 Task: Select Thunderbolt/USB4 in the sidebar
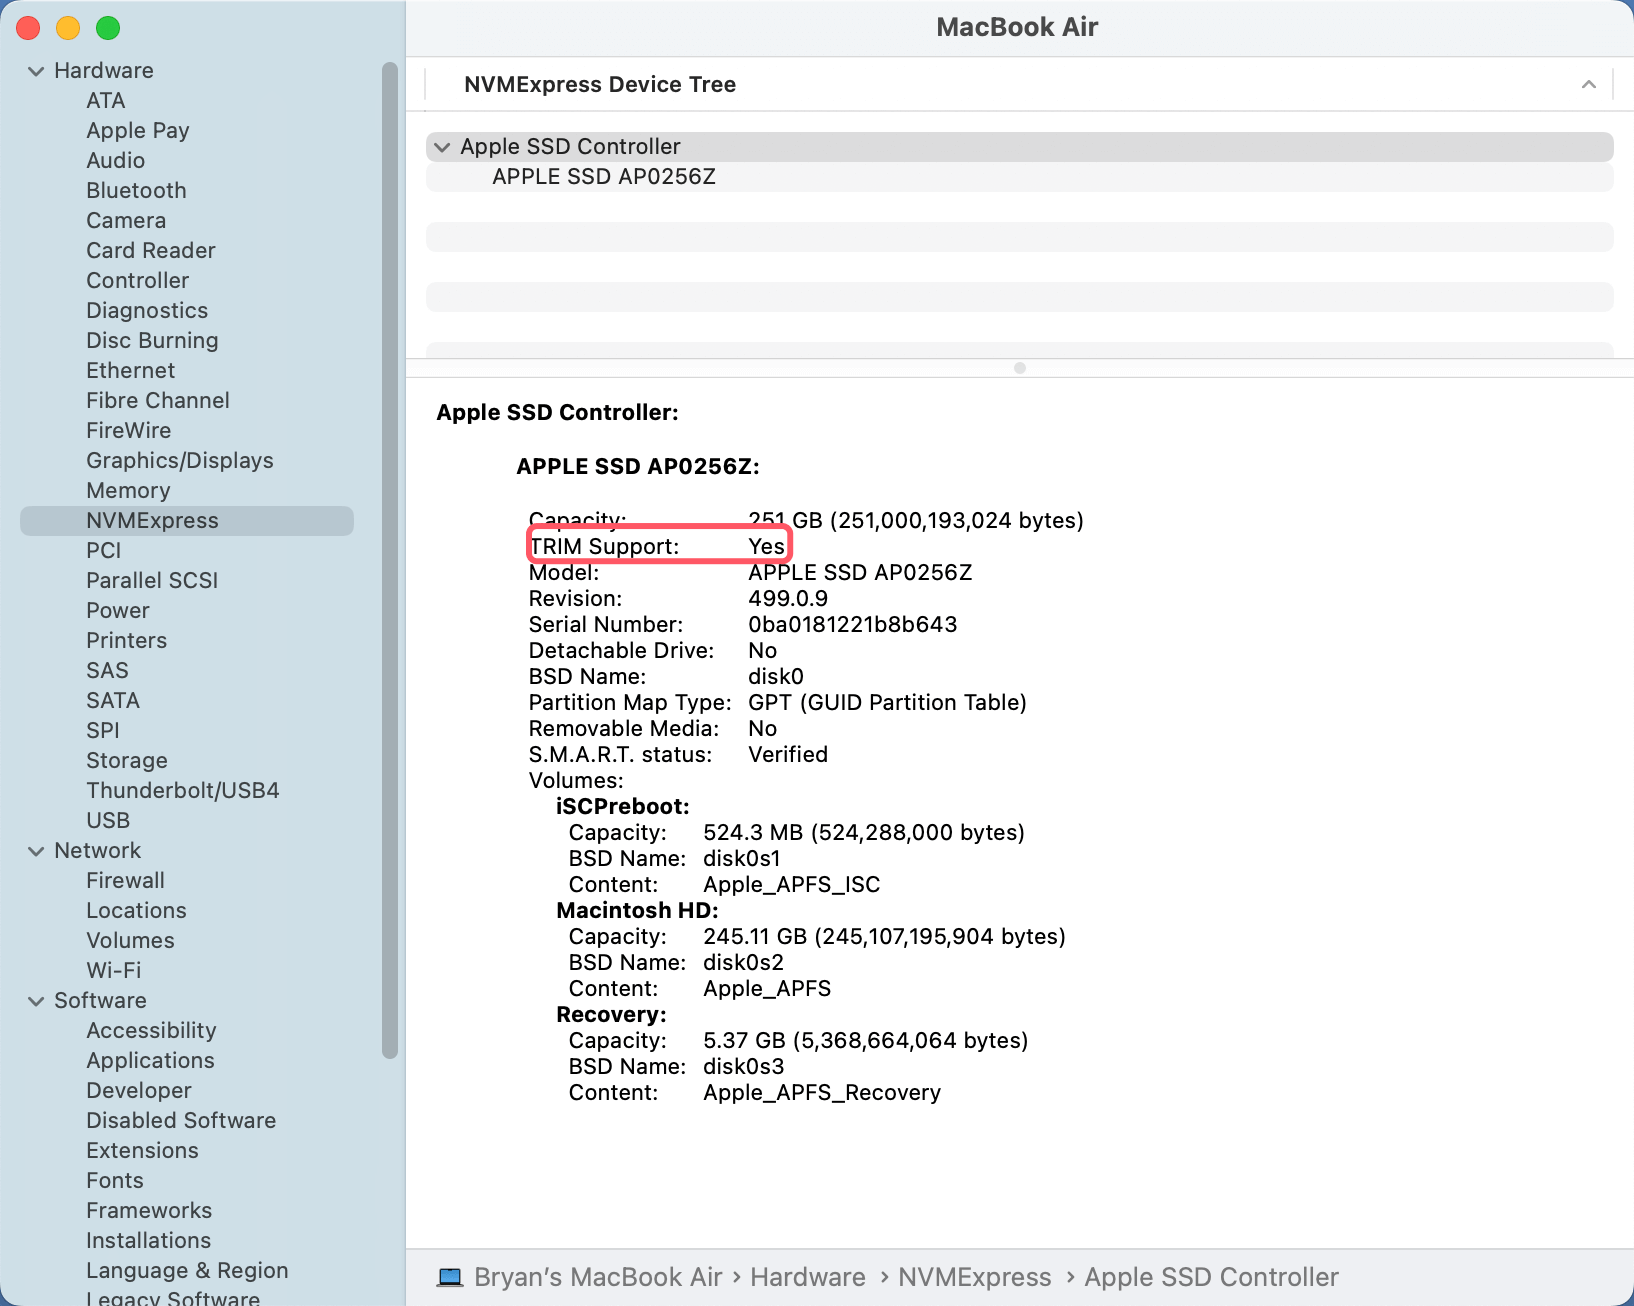click(x=182, y=791)
